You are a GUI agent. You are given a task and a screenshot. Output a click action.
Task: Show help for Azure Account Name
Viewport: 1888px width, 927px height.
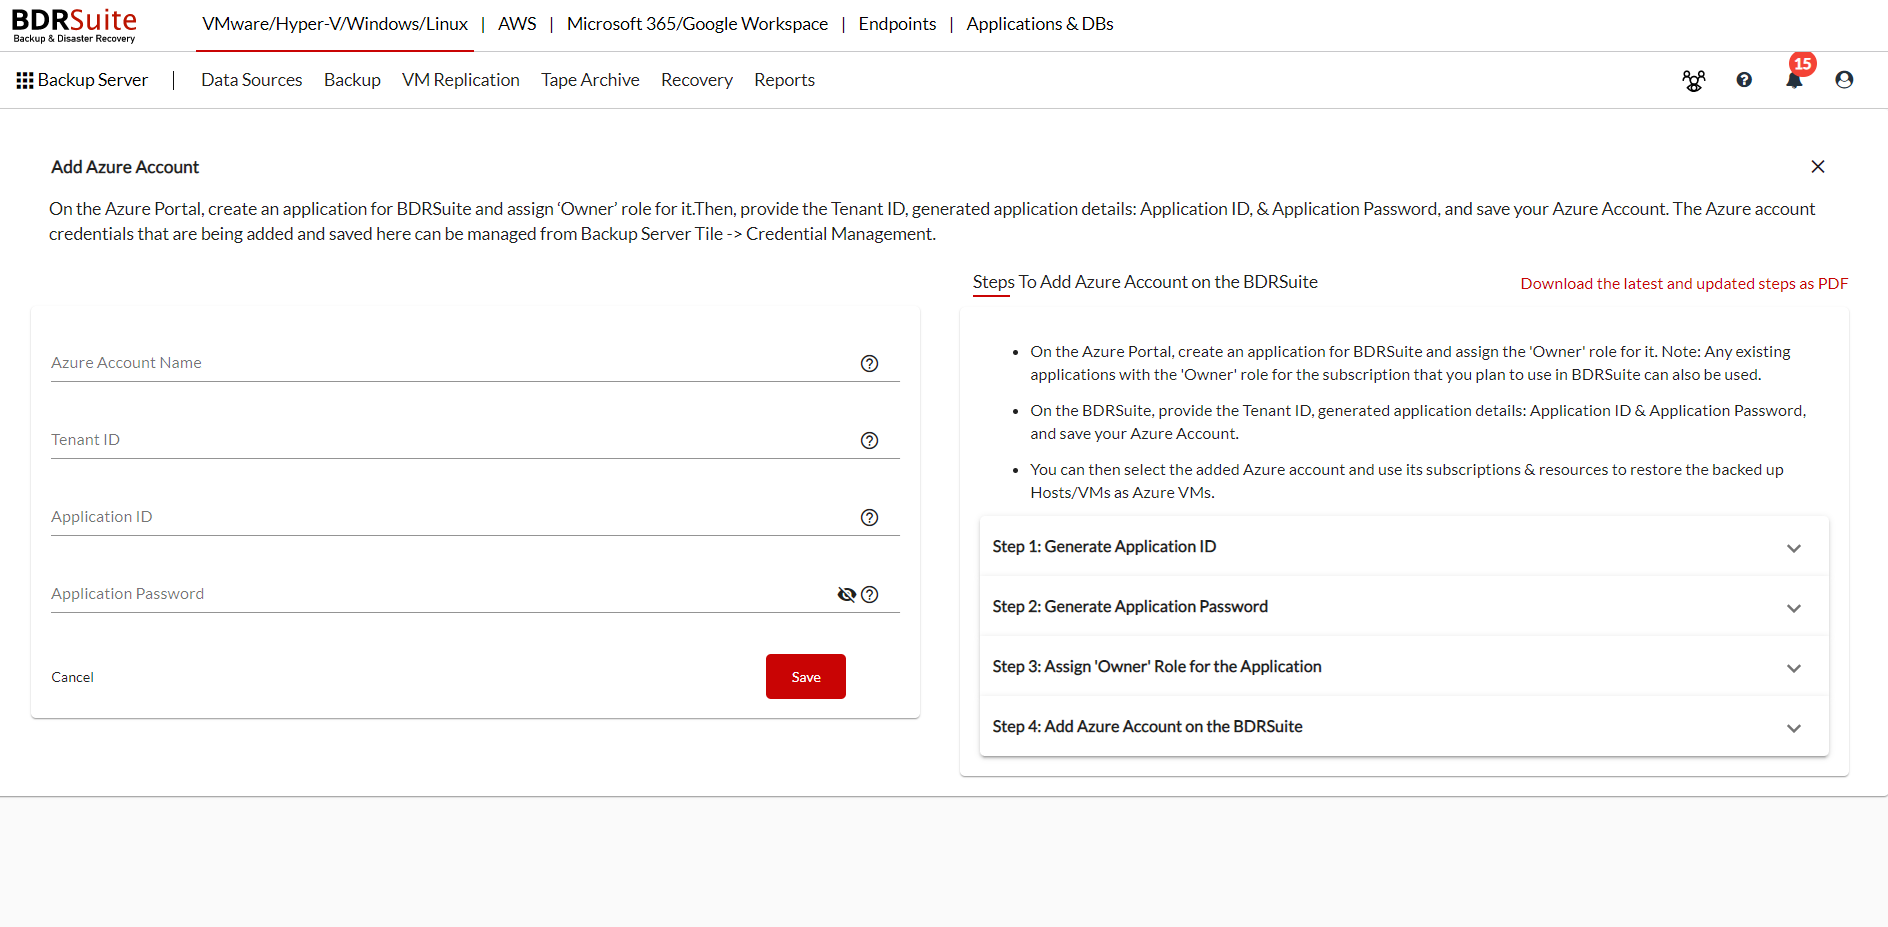(870, 364)
